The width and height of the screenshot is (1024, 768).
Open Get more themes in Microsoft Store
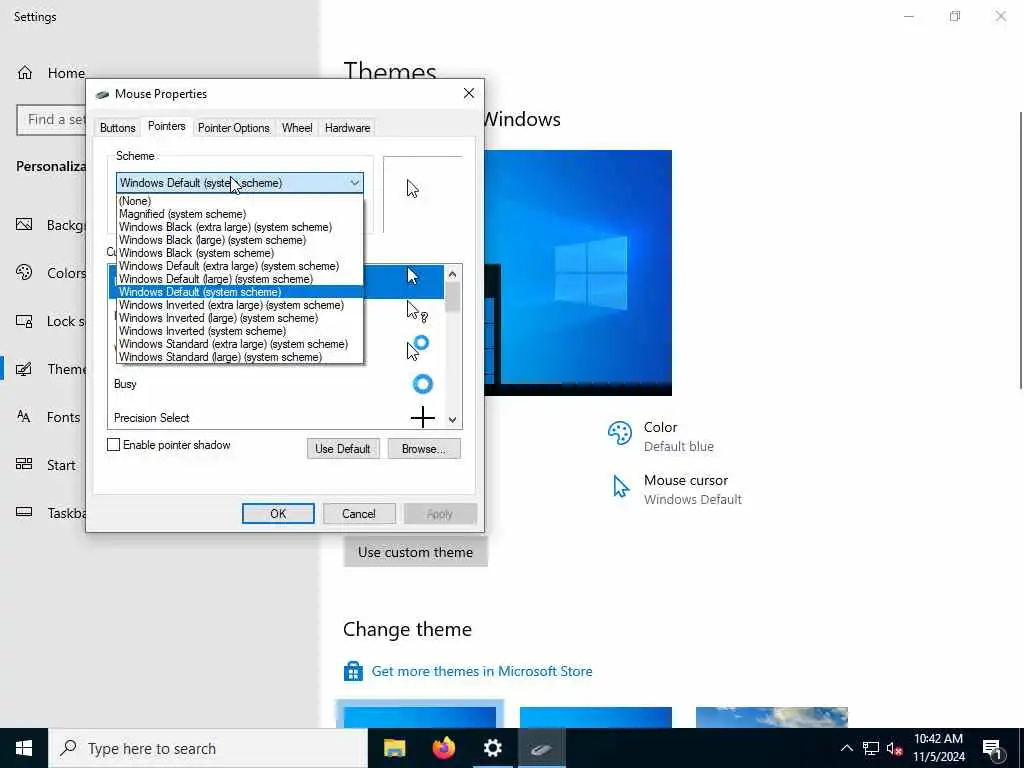(x=482, y=671)
